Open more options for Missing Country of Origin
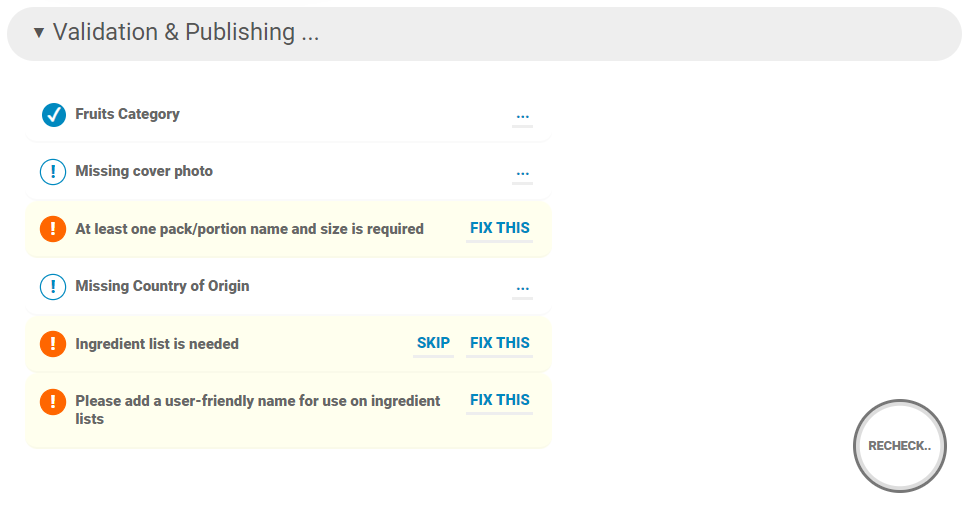Viewport: 968px width, 512px height. click(x=522, y=287)
